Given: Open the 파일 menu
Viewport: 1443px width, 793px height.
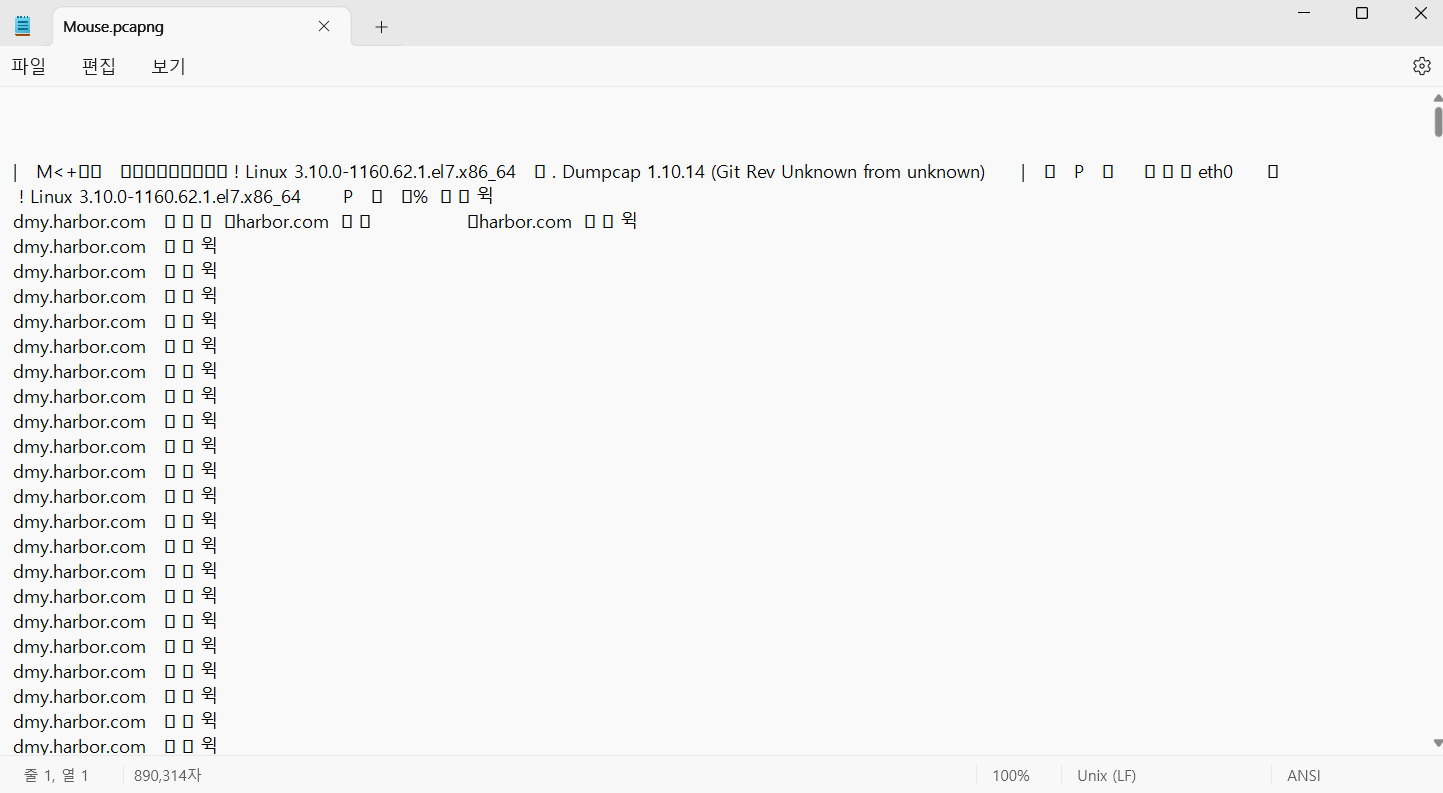Looking at the screenshot, I should 29,66.
